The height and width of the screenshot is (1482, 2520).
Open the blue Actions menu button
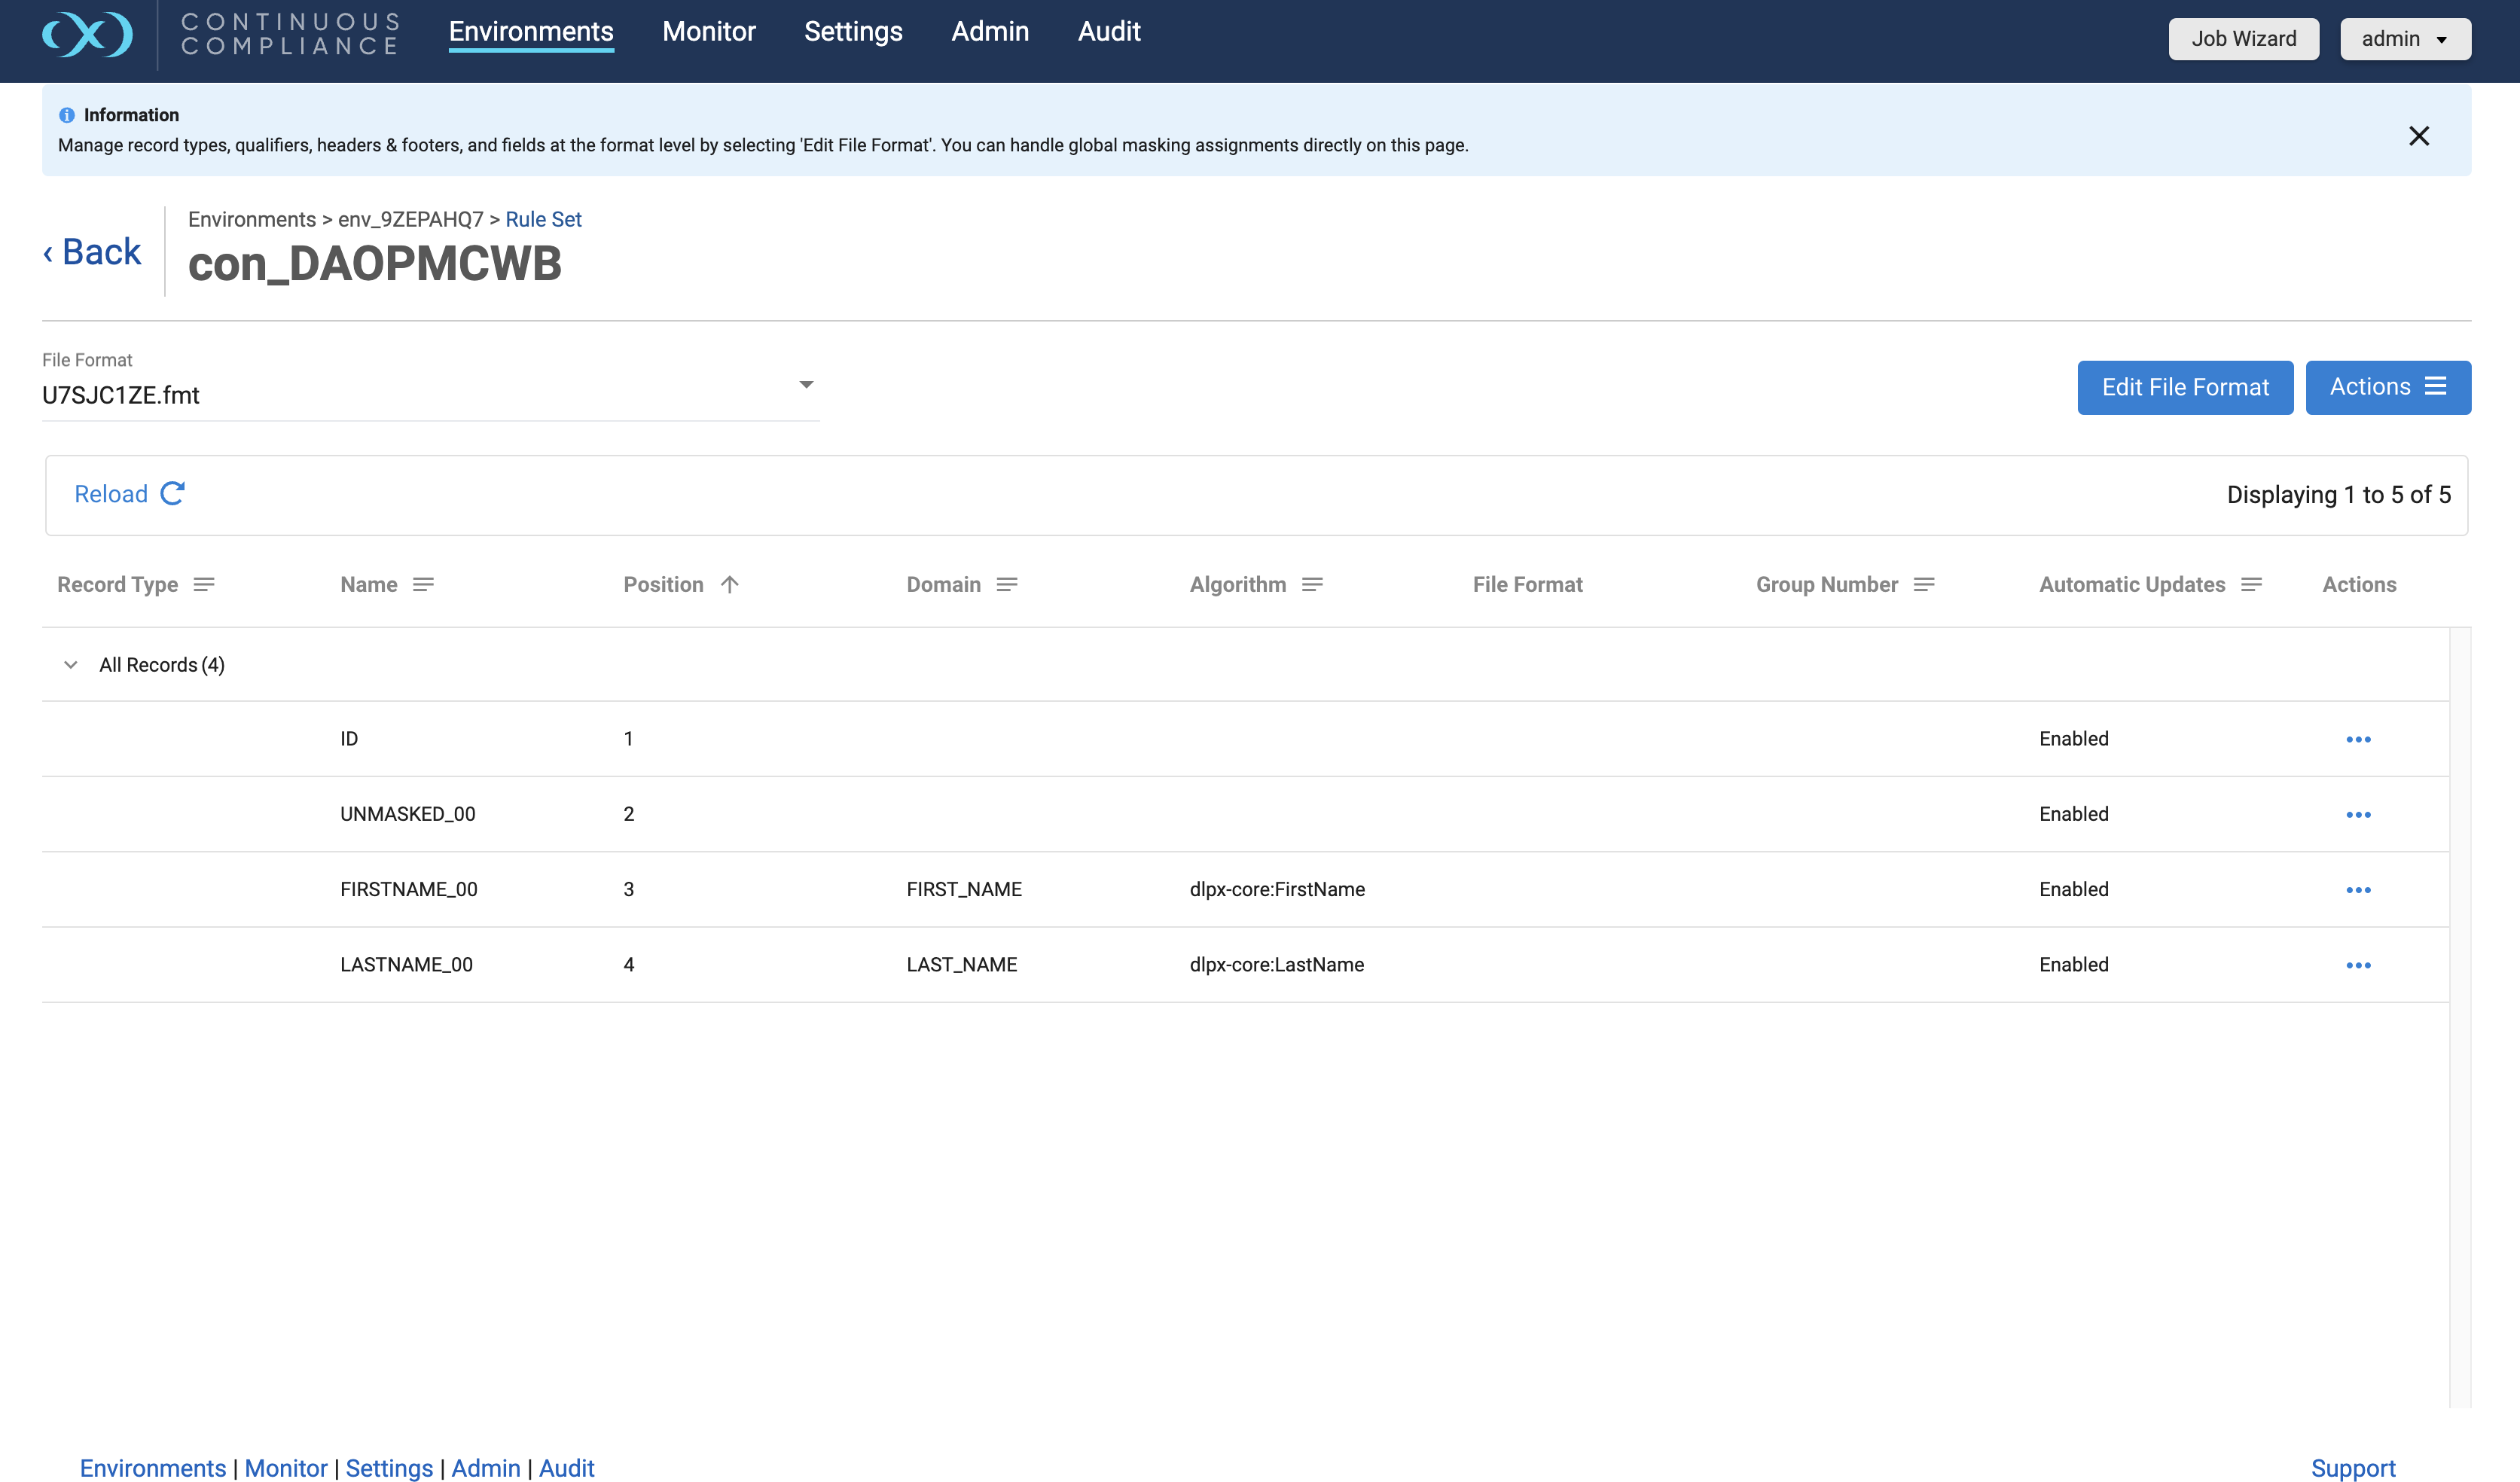click(2387, 387)
